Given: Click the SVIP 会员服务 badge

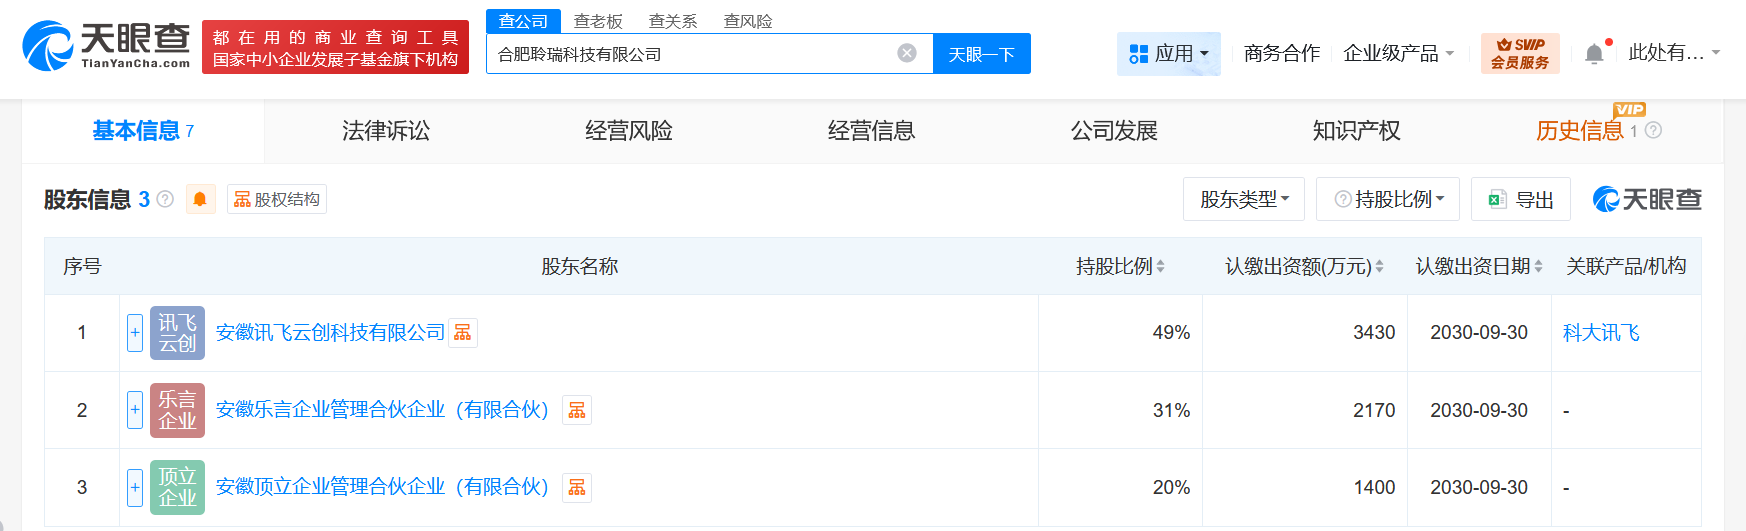Looking at the screenshot, I should 1519,54.
